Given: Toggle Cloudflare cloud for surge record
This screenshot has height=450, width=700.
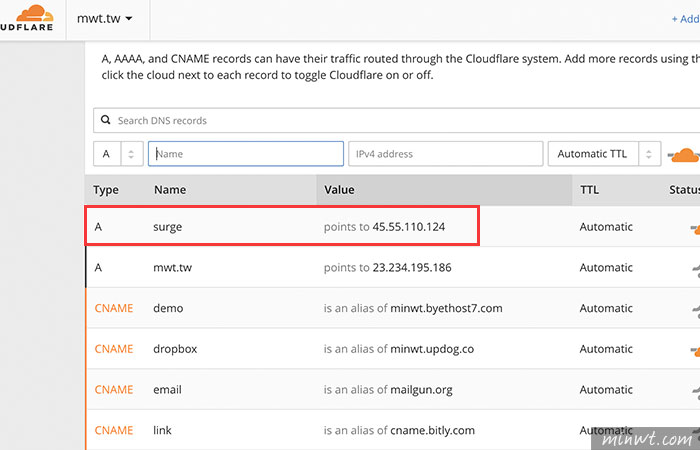Looking at the screenshot, I should (x=695, y=228).
